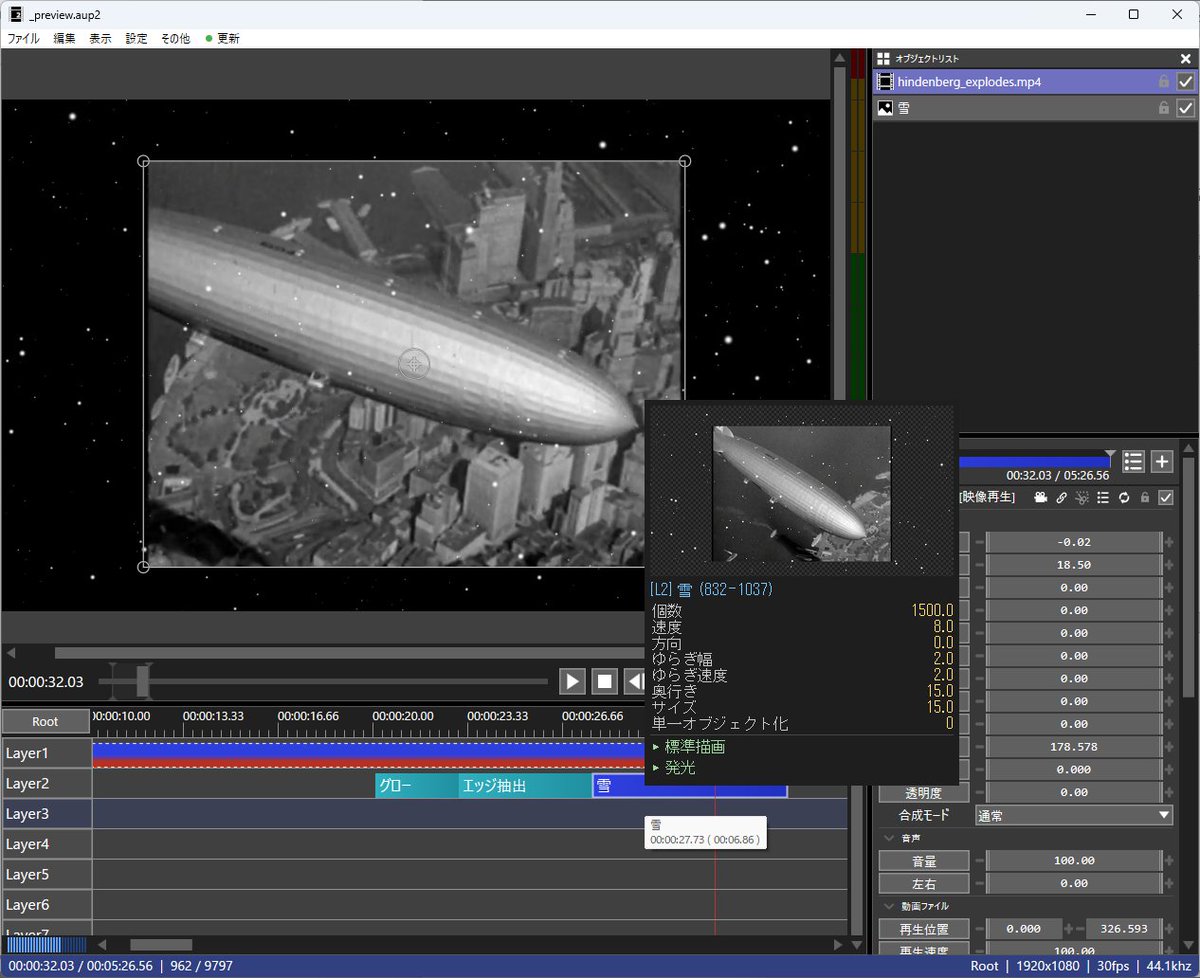Open the 設定 menu
This screenshot has height=978, width=1200.
pos(136,38)
